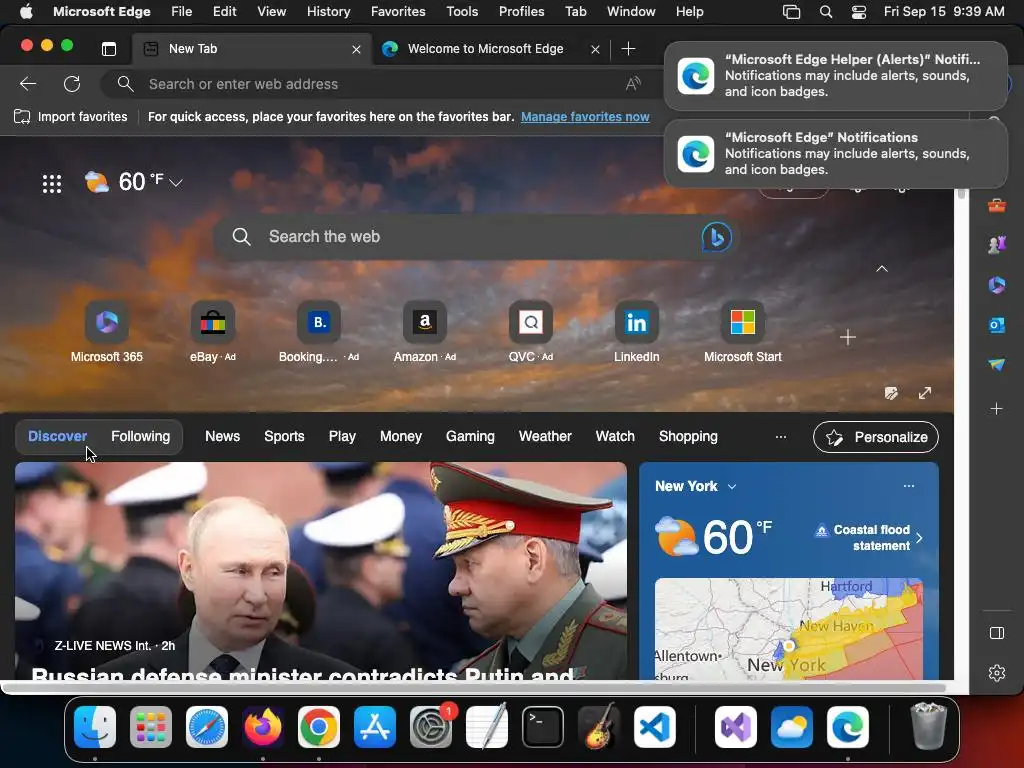Open weather card options menu
1024x768 pixels.
coord(908,486)
